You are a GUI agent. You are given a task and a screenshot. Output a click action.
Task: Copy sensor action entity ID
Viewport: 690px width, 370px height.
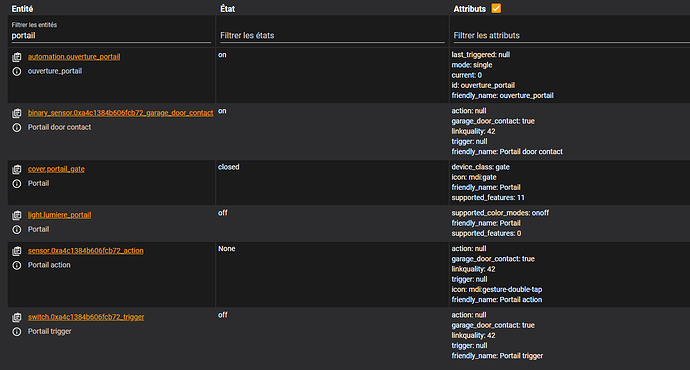(17, 251)
